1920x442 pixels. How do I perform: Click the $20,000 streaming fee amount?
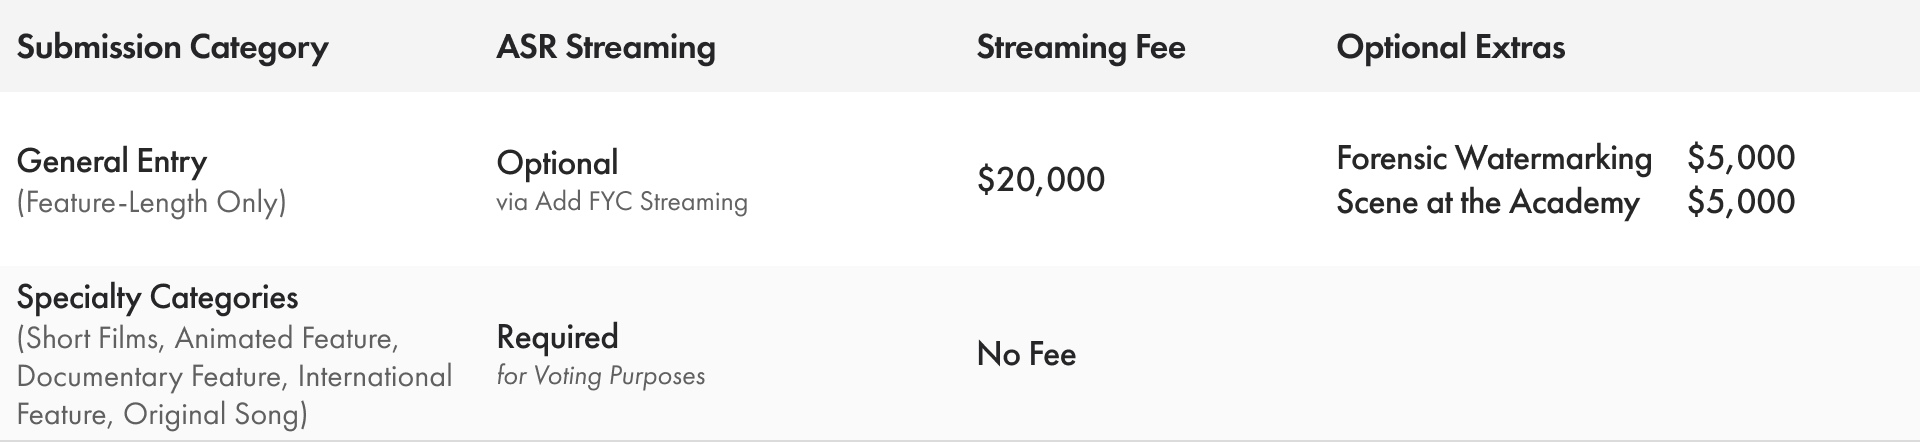point(1041,180)
